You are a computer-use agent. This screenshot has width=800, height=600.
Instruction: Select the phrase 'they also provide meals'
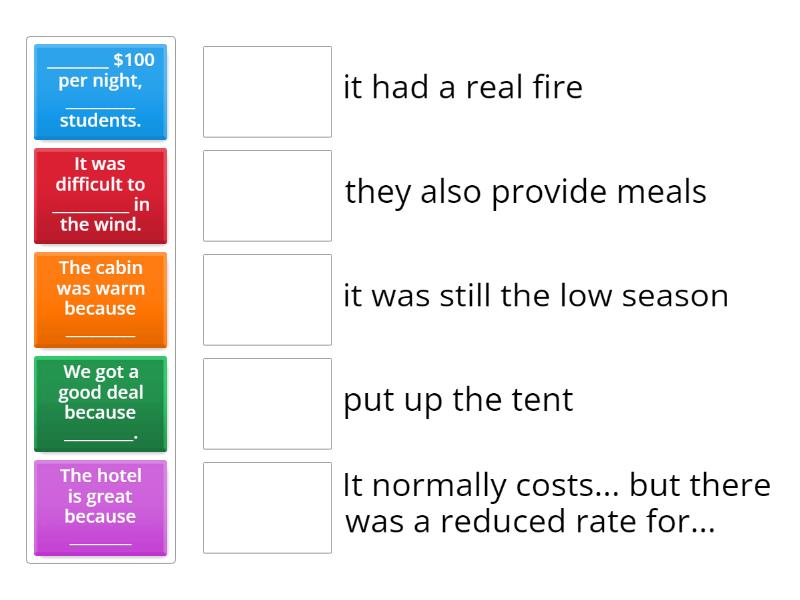tap(525, 191)
